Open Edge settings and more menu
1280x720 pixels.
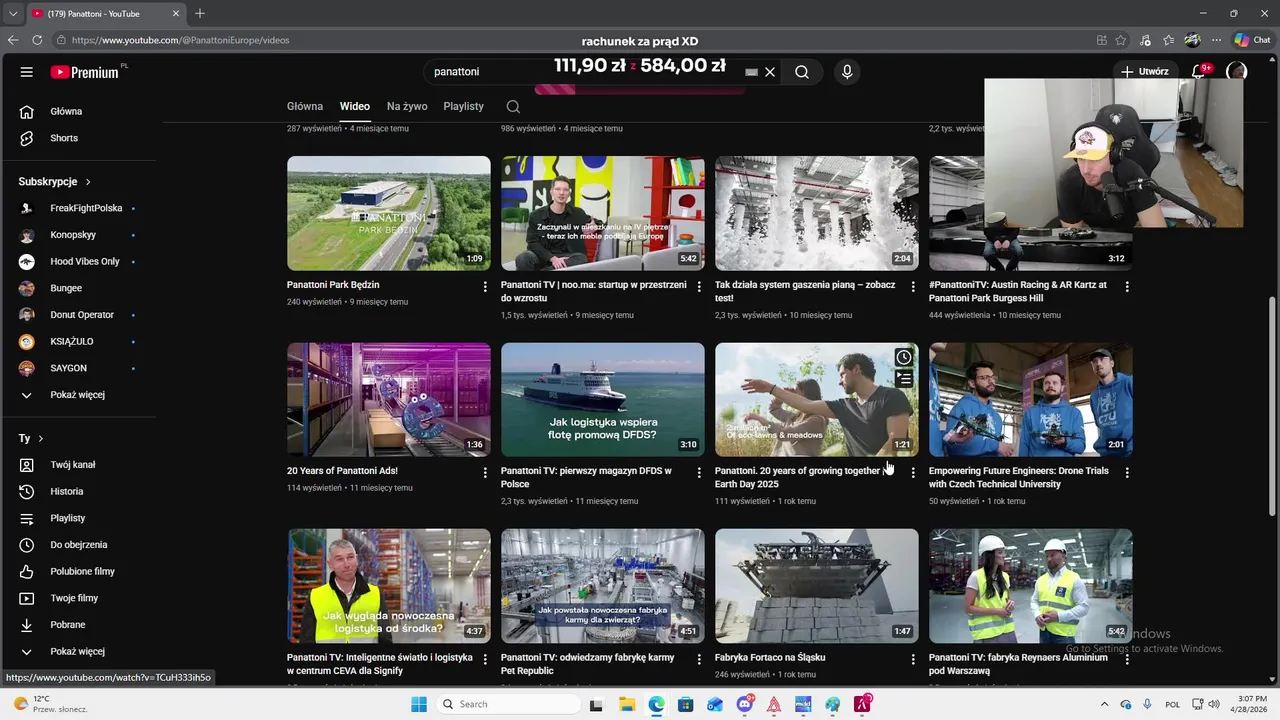coord(1216,40)
